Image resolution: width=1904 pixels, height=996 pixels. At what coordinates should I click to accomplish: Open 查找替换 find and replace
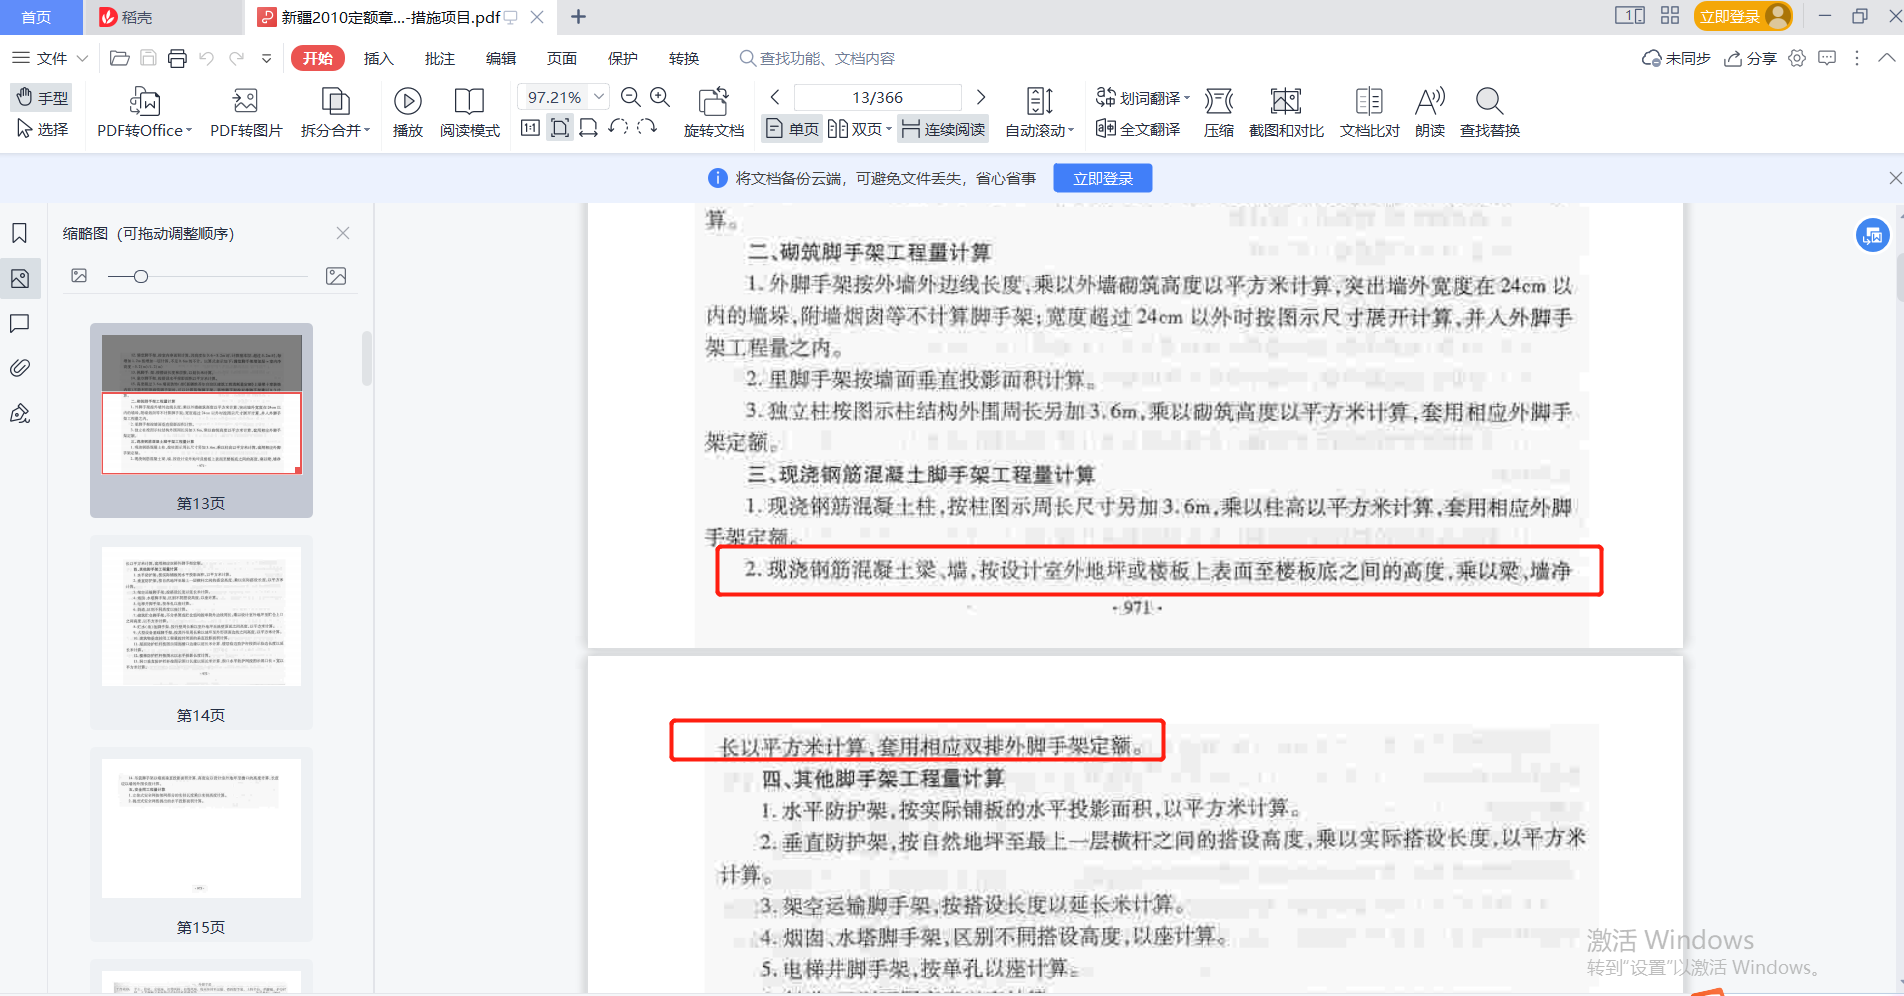[1490, 112]
